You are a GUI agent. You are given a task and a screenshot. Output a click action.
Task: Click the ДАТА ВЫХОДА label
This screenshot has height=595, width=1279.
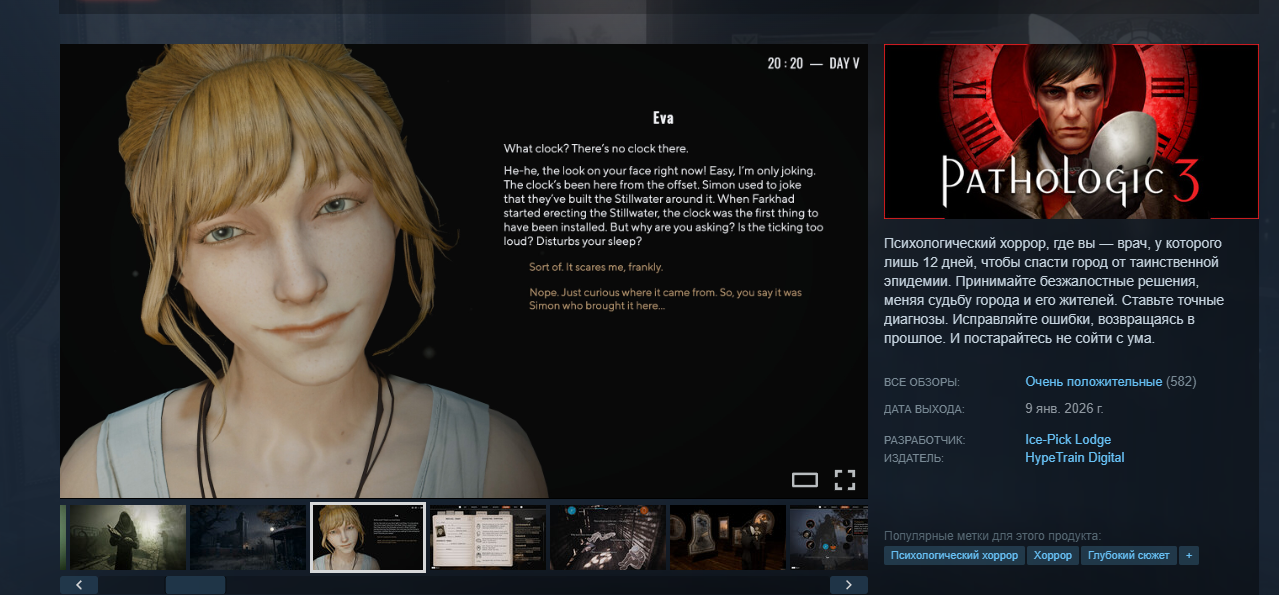point(924,410)
